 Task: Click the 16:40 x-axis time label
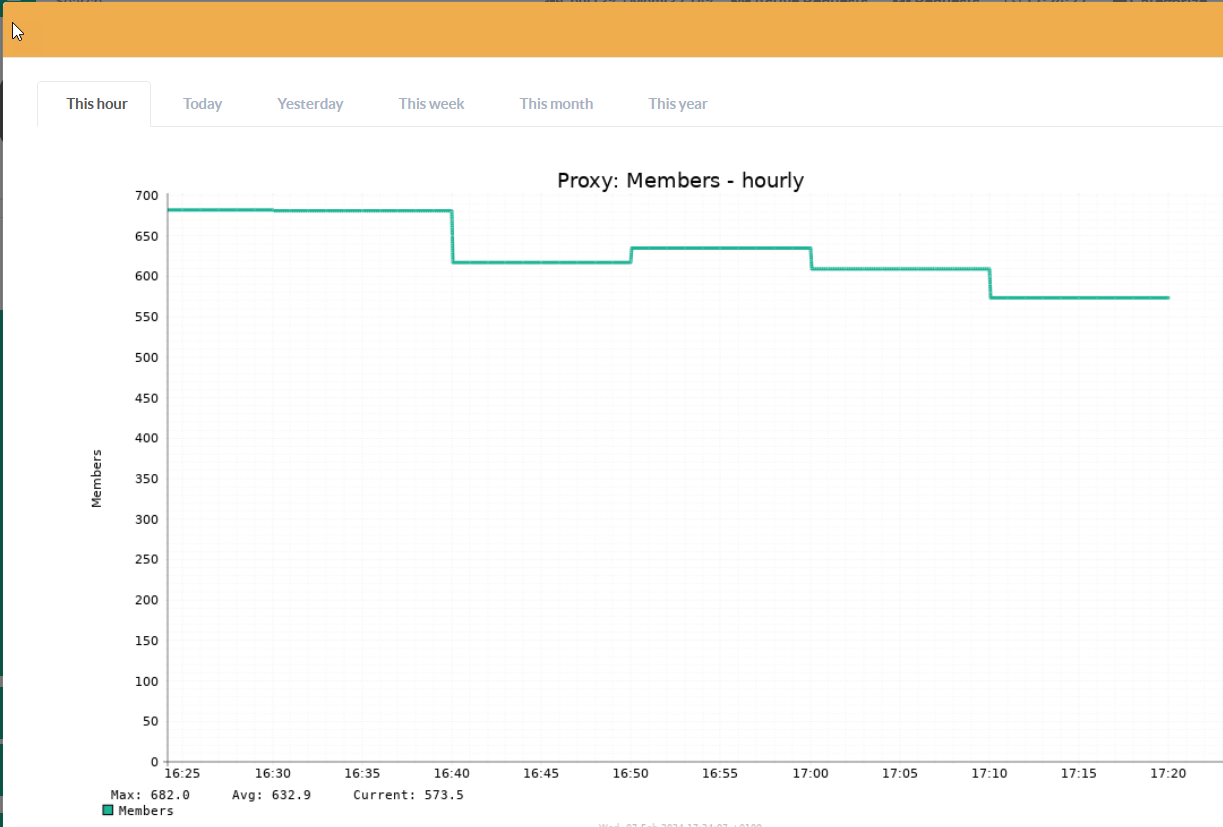point(452,774)
